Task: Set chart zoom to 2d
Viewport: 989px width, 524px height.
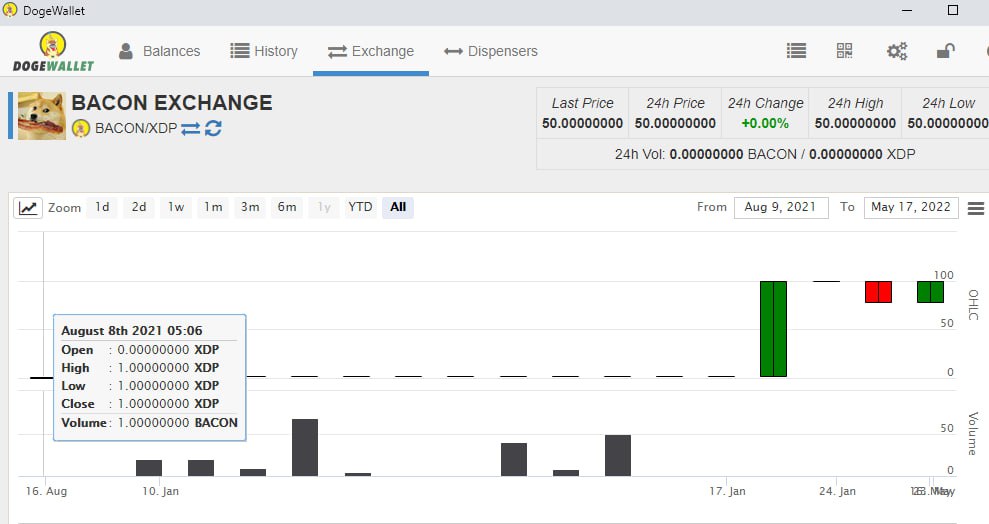Action: click(139, 207)
